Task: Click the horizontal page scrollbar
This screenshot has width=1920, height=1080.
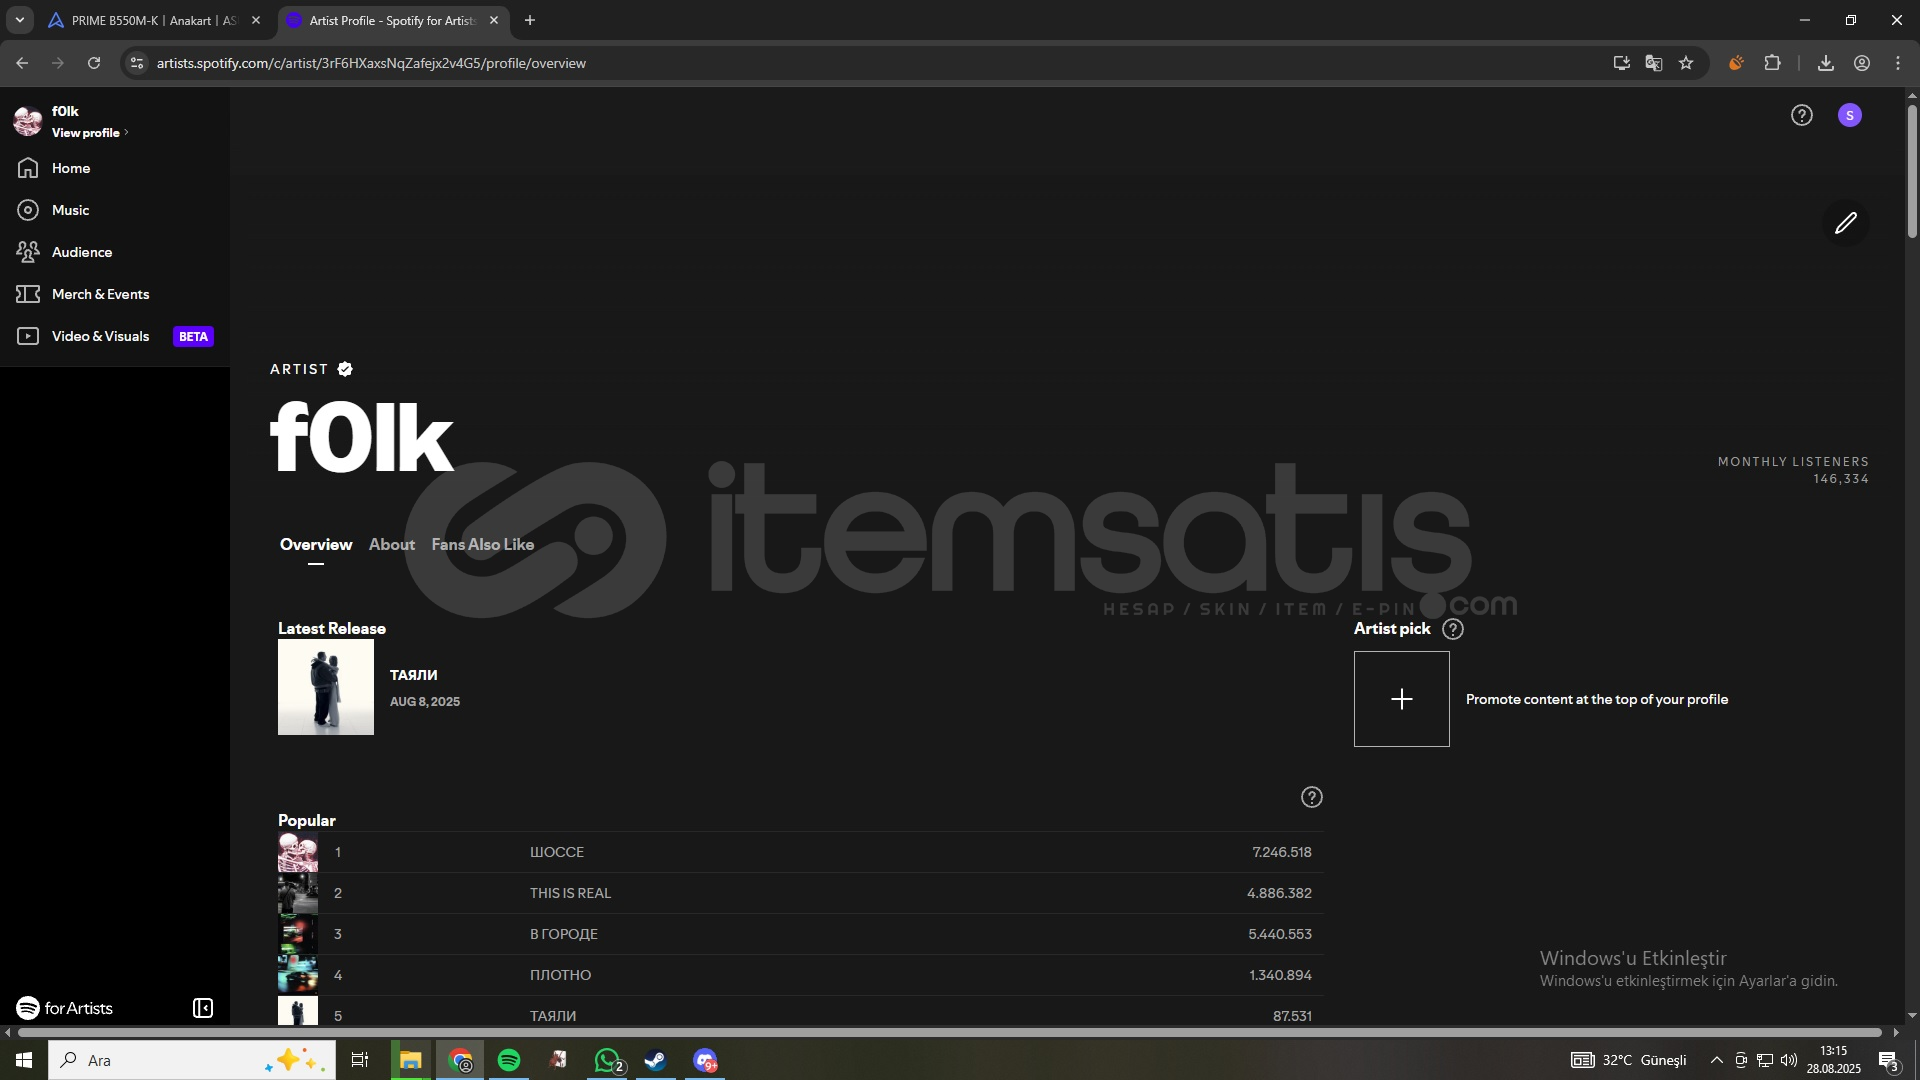Action: pos(950,1032)
